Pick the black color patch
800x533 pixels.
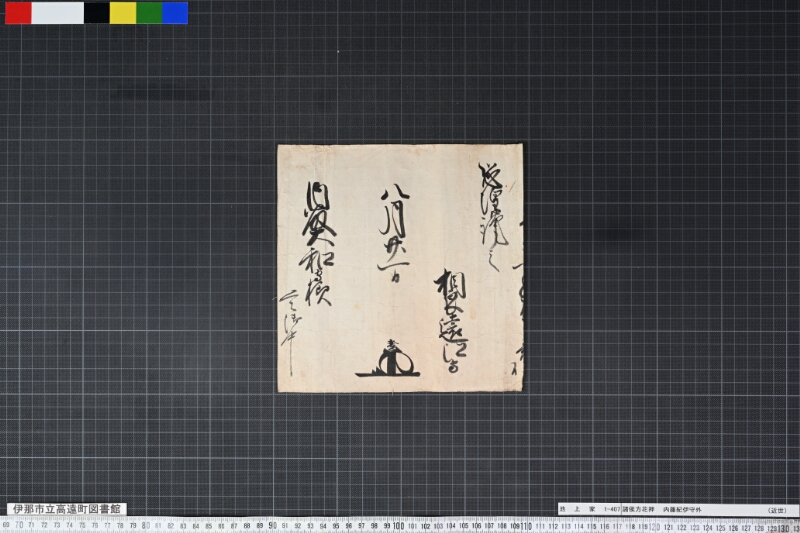[97, 13]
